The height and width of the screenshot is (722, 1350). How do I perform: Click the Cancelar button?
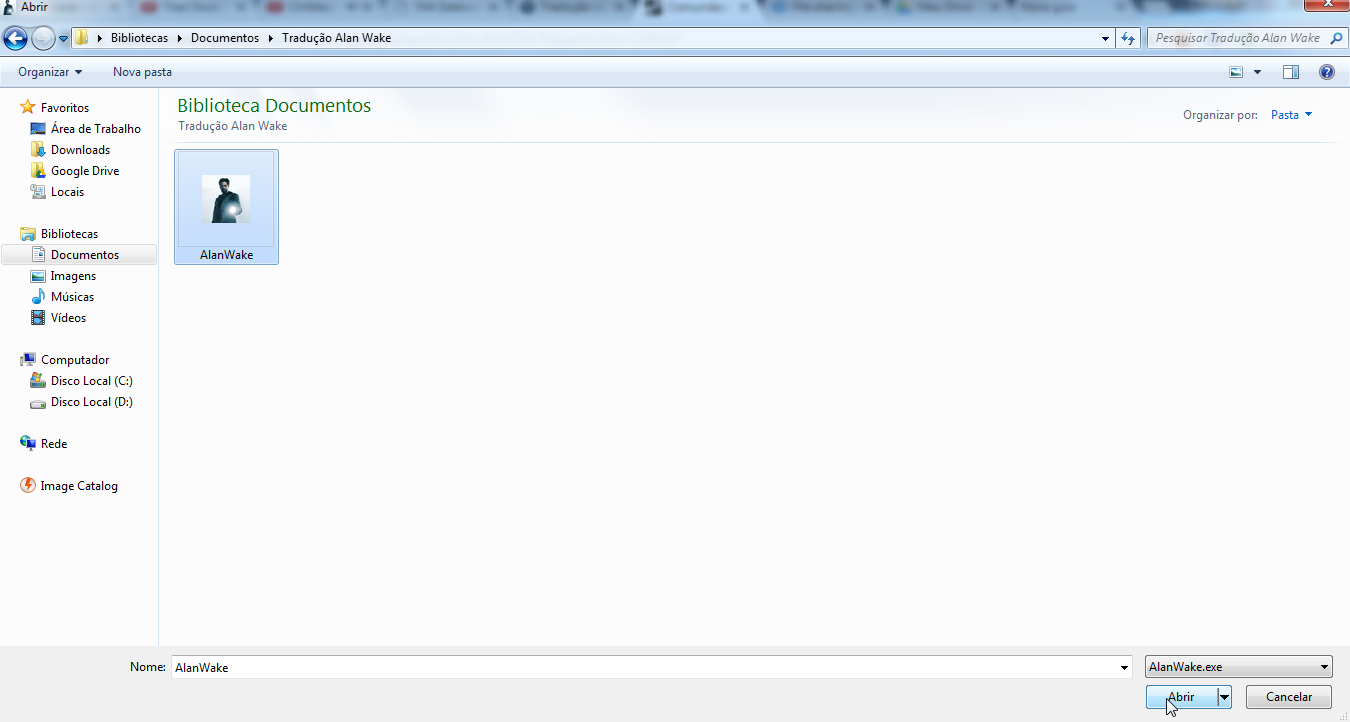(x=1289, y=697)
